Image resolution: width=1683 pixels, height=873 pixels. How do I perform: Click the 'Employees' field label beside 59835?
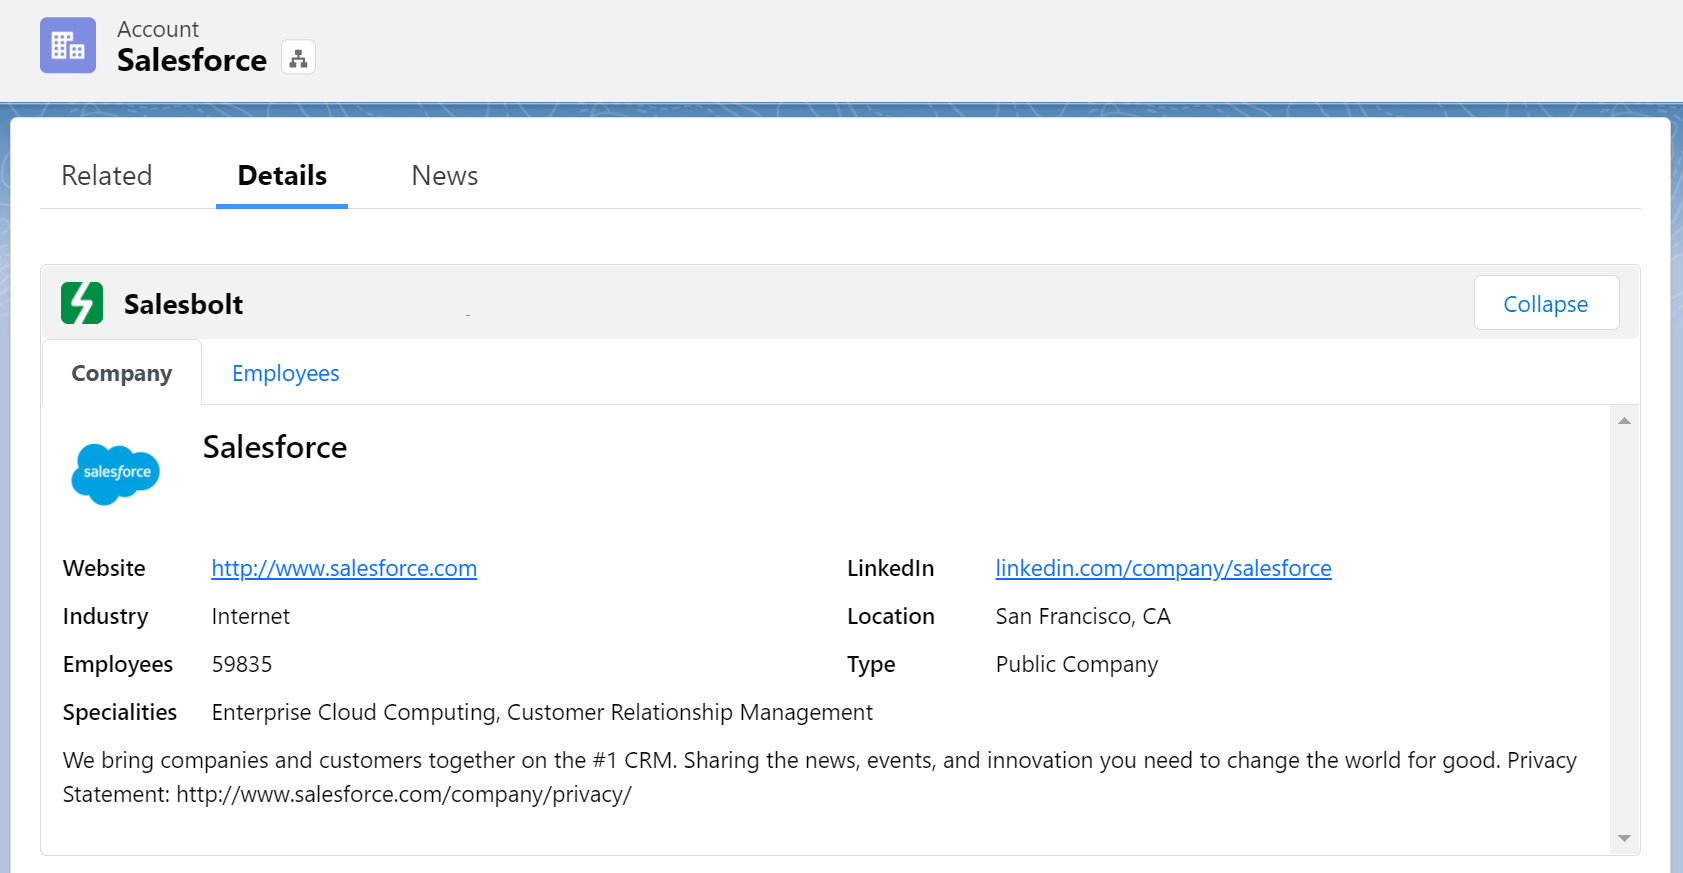(118, 664)
